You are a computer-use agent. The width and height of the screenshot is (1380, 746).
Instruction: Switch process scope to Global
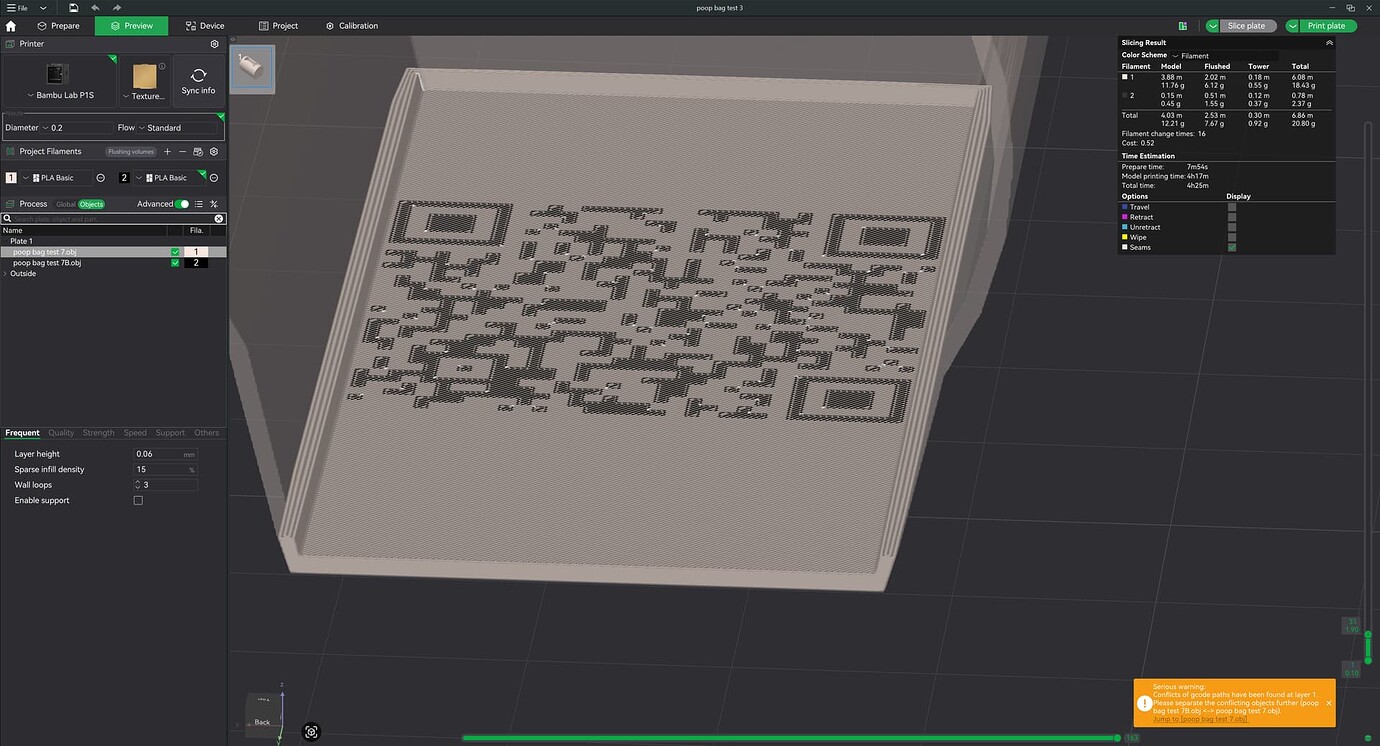pos(65,204)
